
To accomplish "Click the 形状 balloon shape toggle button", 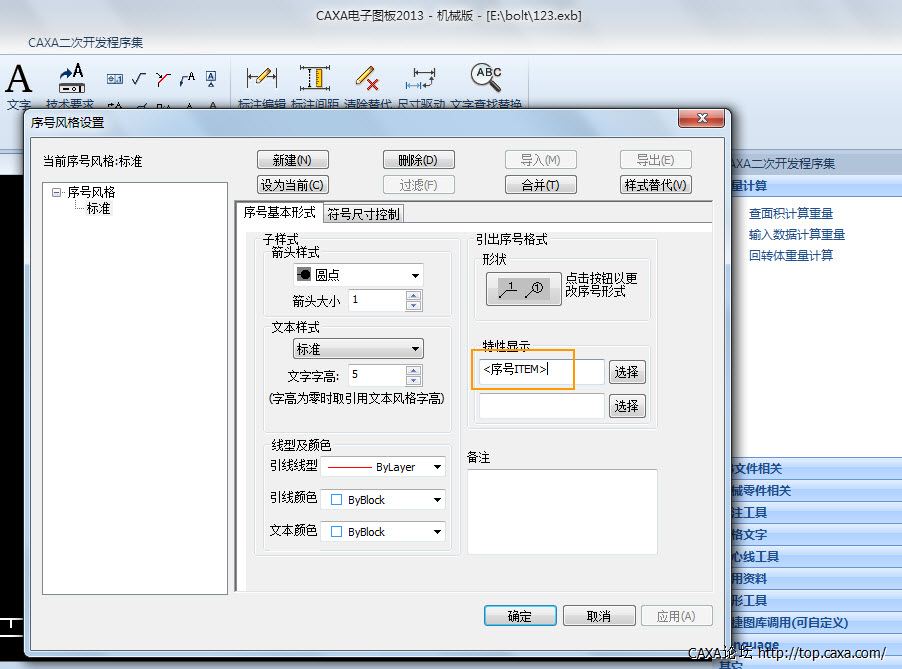I will (x=522, y=289).
